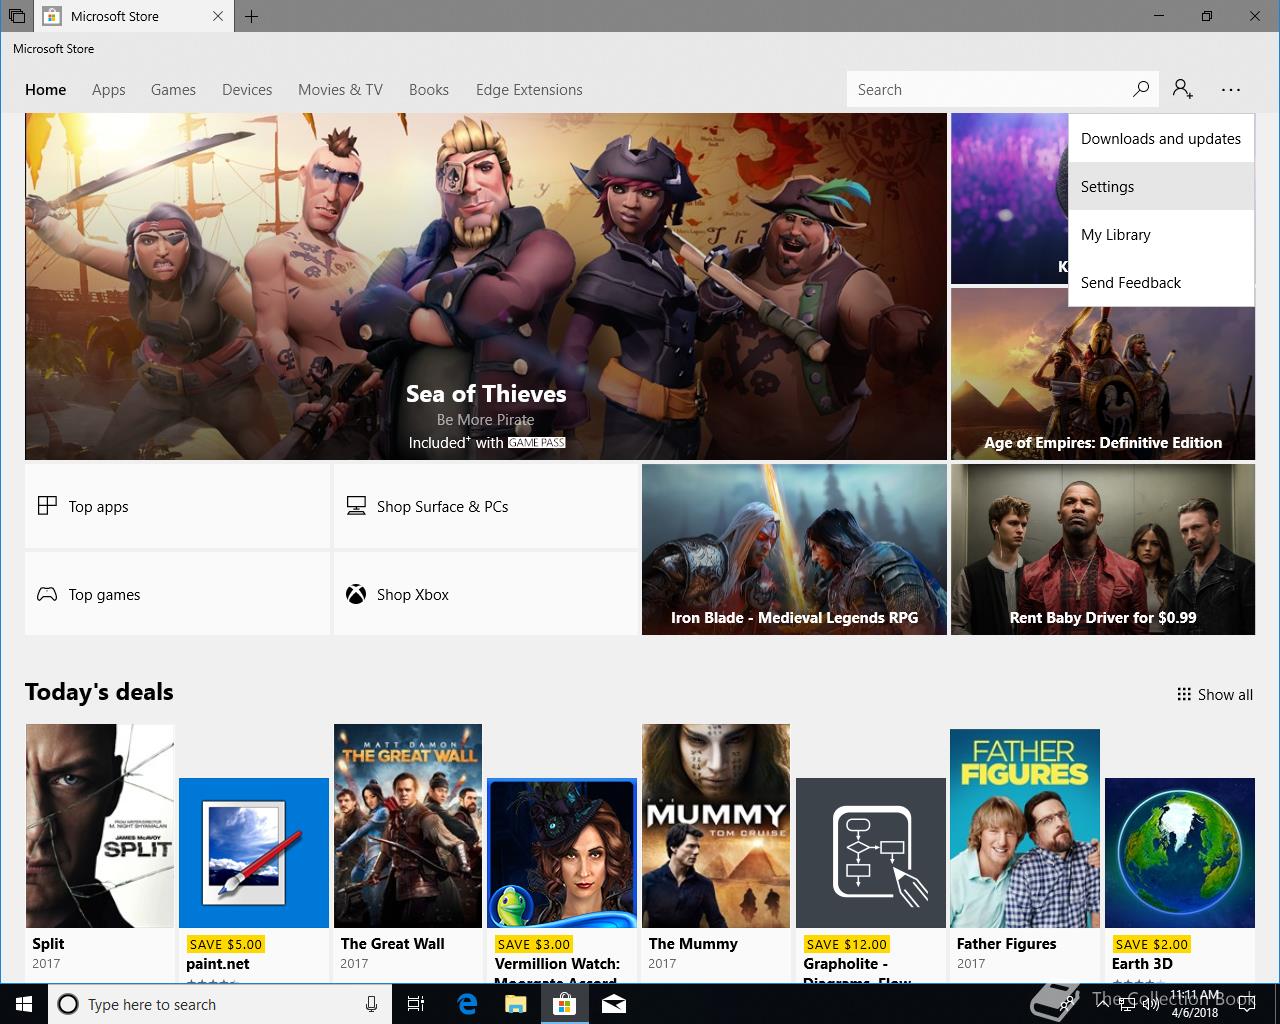Open the Mail app in taskbar

614,1004
